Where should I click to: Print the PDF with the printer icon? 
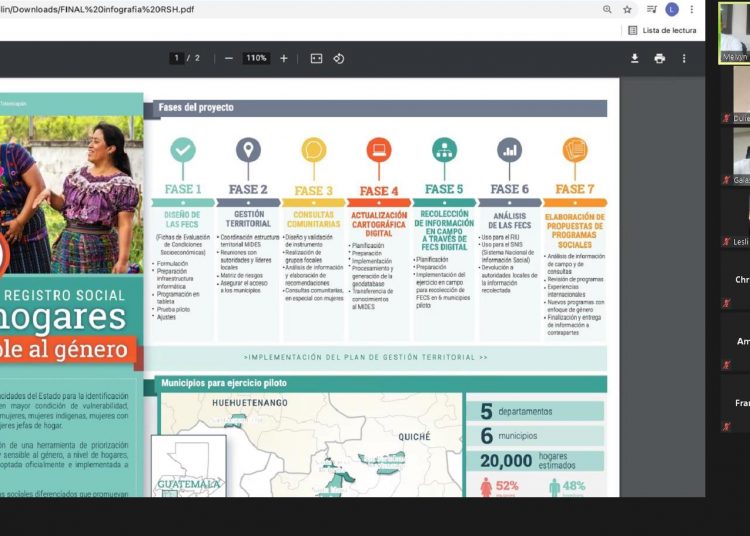tap(659, 59)
